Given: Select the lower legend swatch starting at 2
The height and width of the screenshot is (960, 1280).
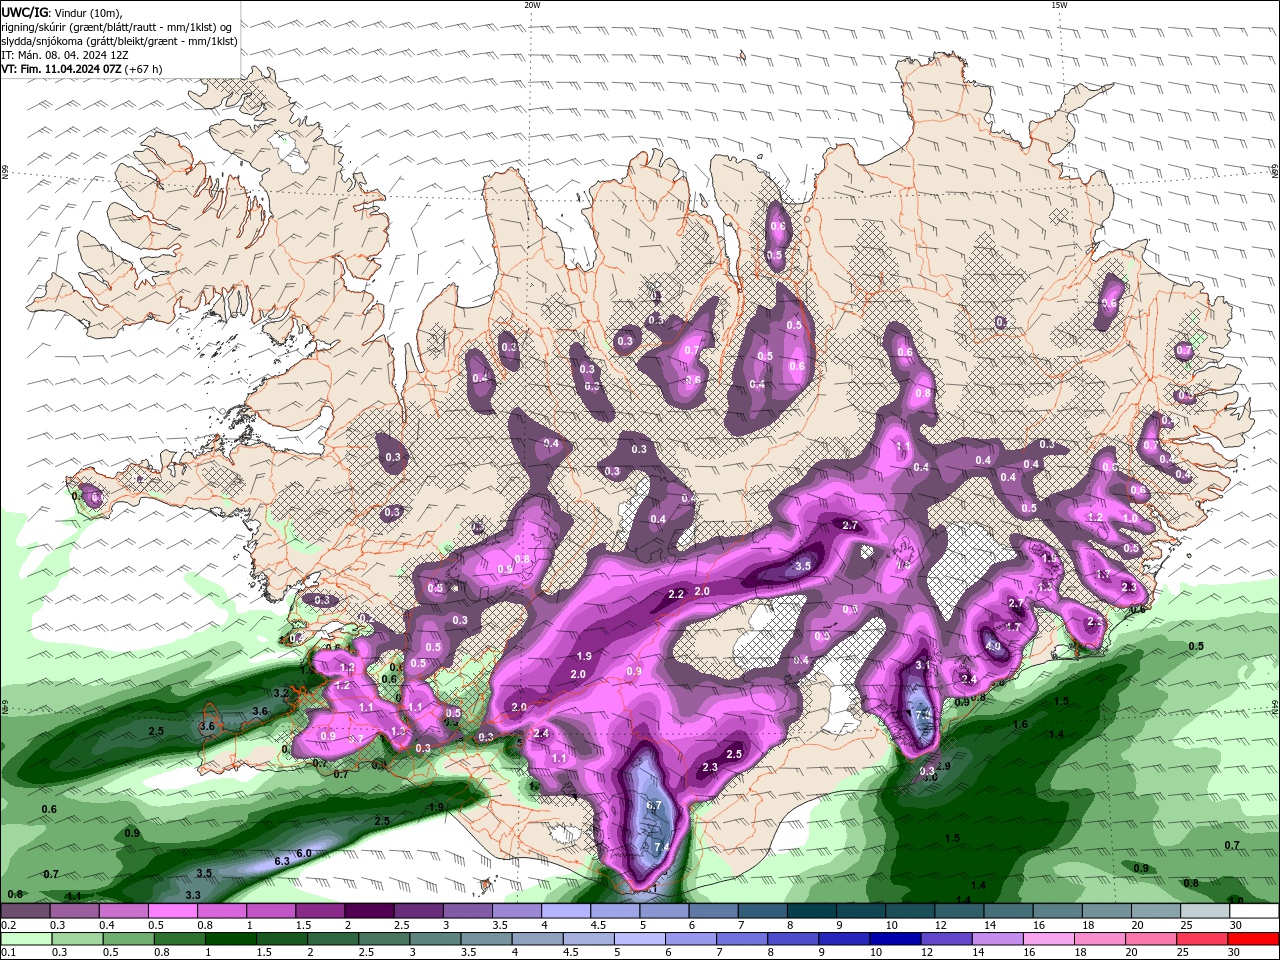Looking at the screenshot, I should pos(332,939).
